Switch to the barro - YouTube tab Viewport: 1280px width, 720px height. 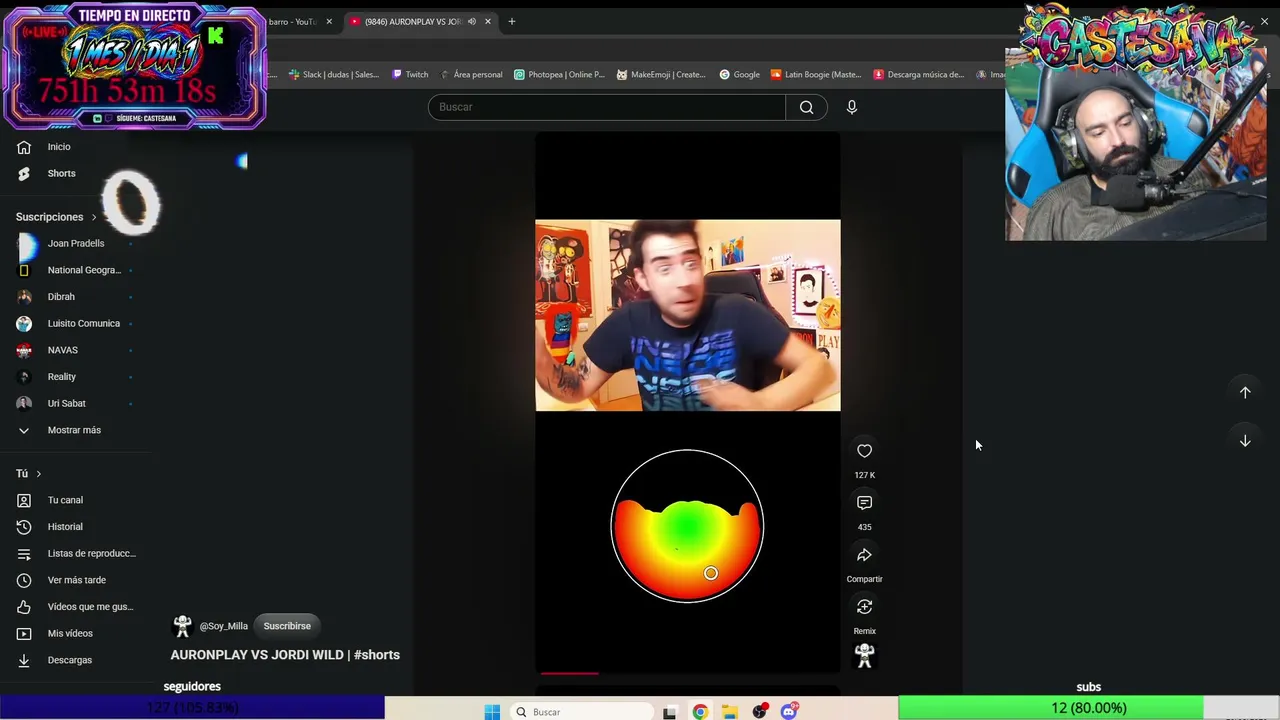coord(292,21)
